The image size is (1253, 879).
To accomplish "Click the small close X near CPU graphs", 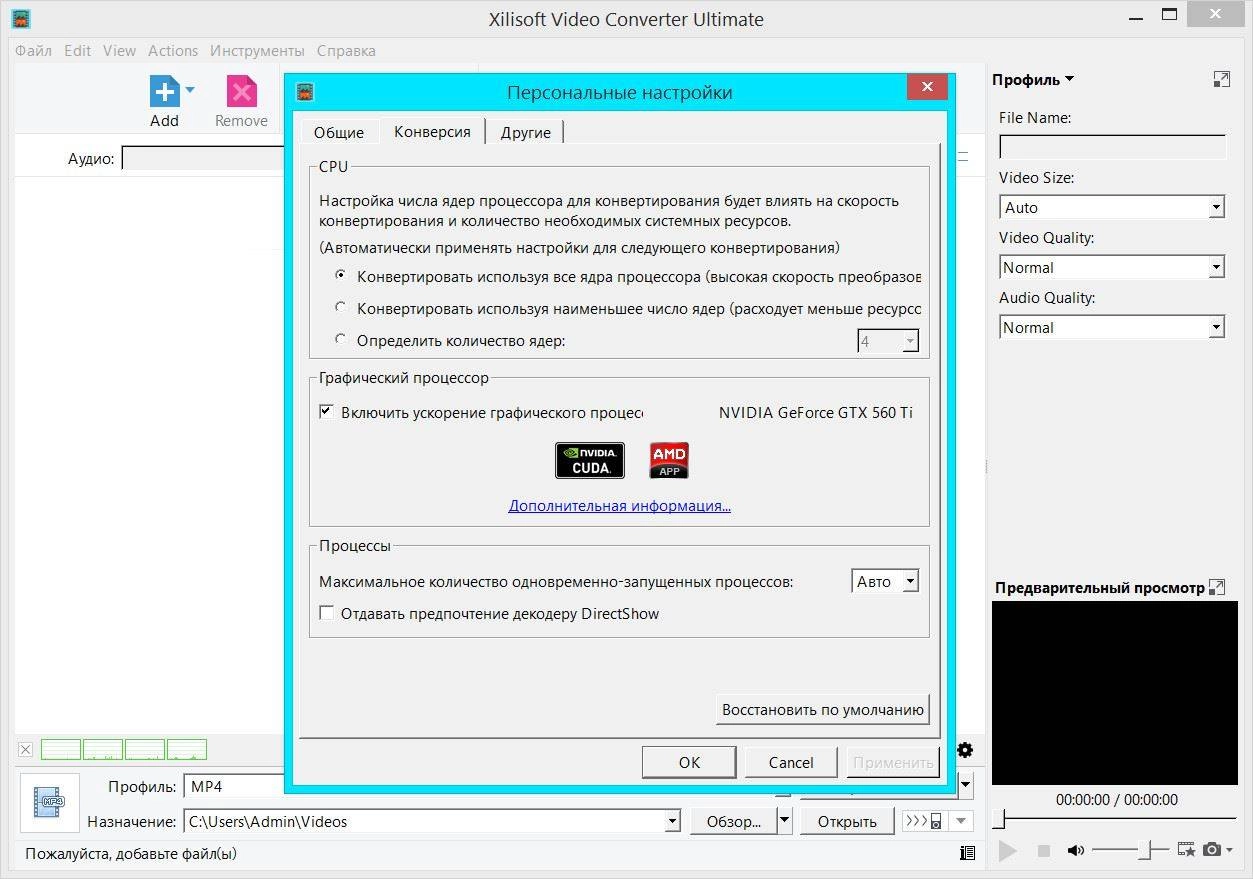I will point(26,749).
